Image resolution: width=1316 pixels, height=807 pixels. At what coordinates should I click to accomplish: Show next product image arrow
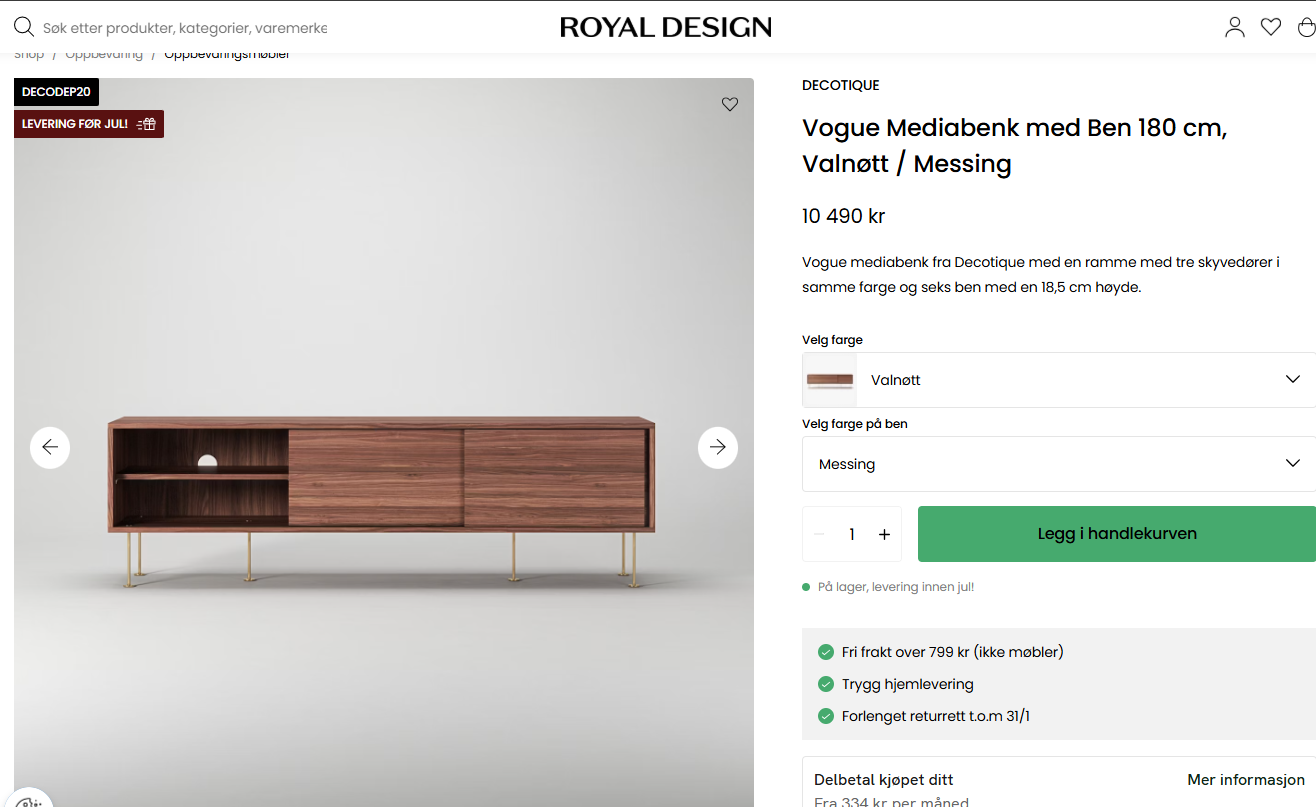(x=718, y=448)
